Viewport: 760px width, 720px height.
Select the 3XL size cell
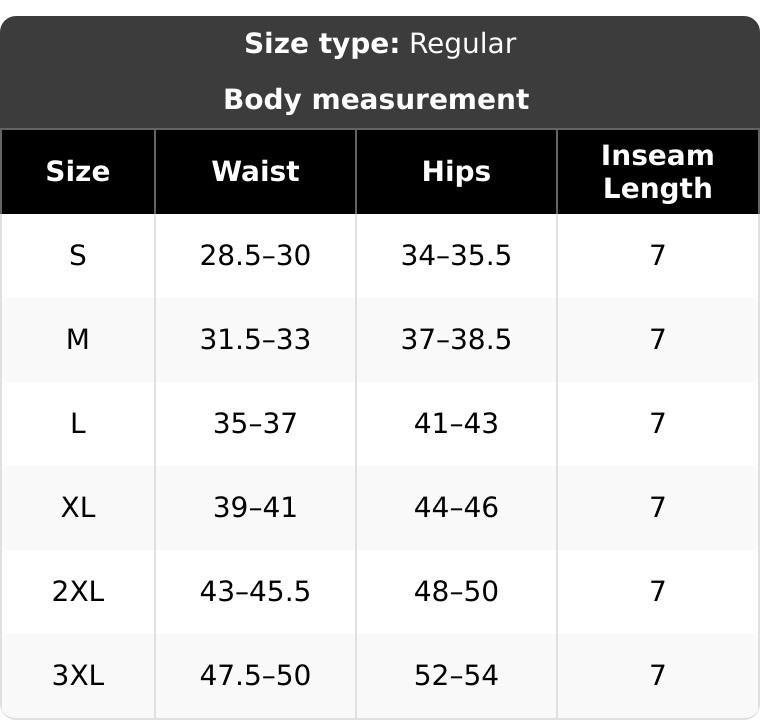click(x=78, y=675)
